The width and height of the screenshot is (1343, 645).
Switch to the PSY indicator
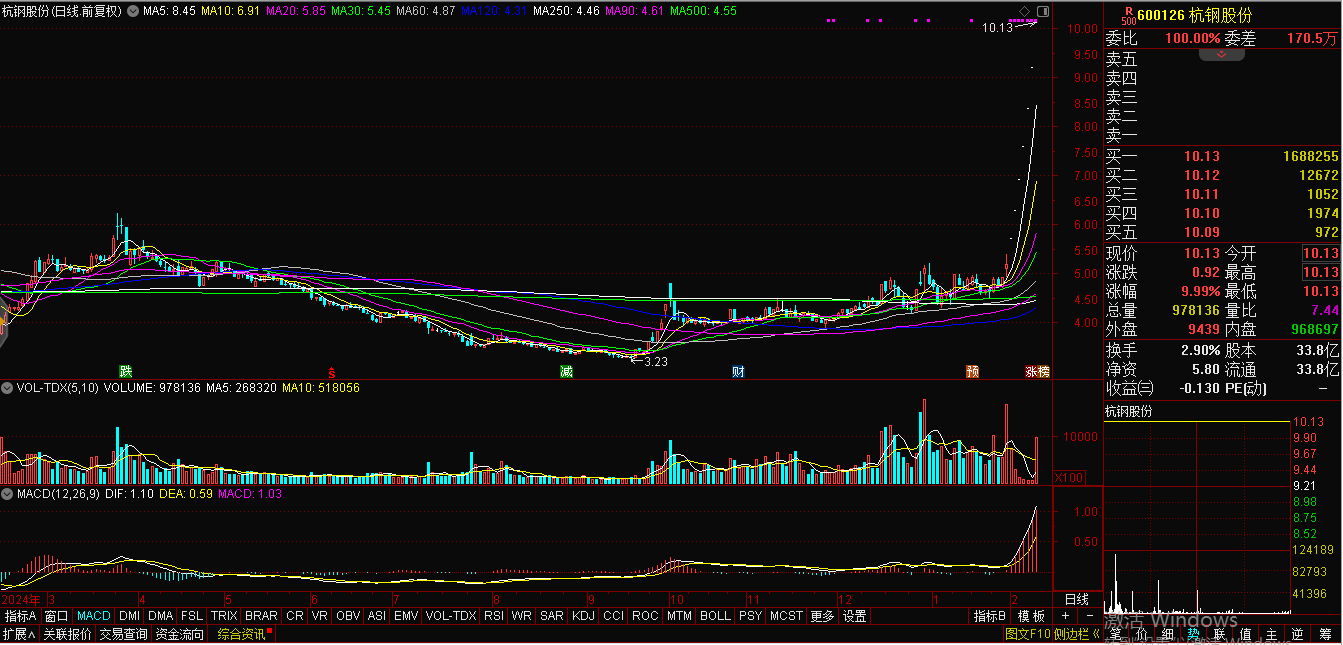(750, 616)
